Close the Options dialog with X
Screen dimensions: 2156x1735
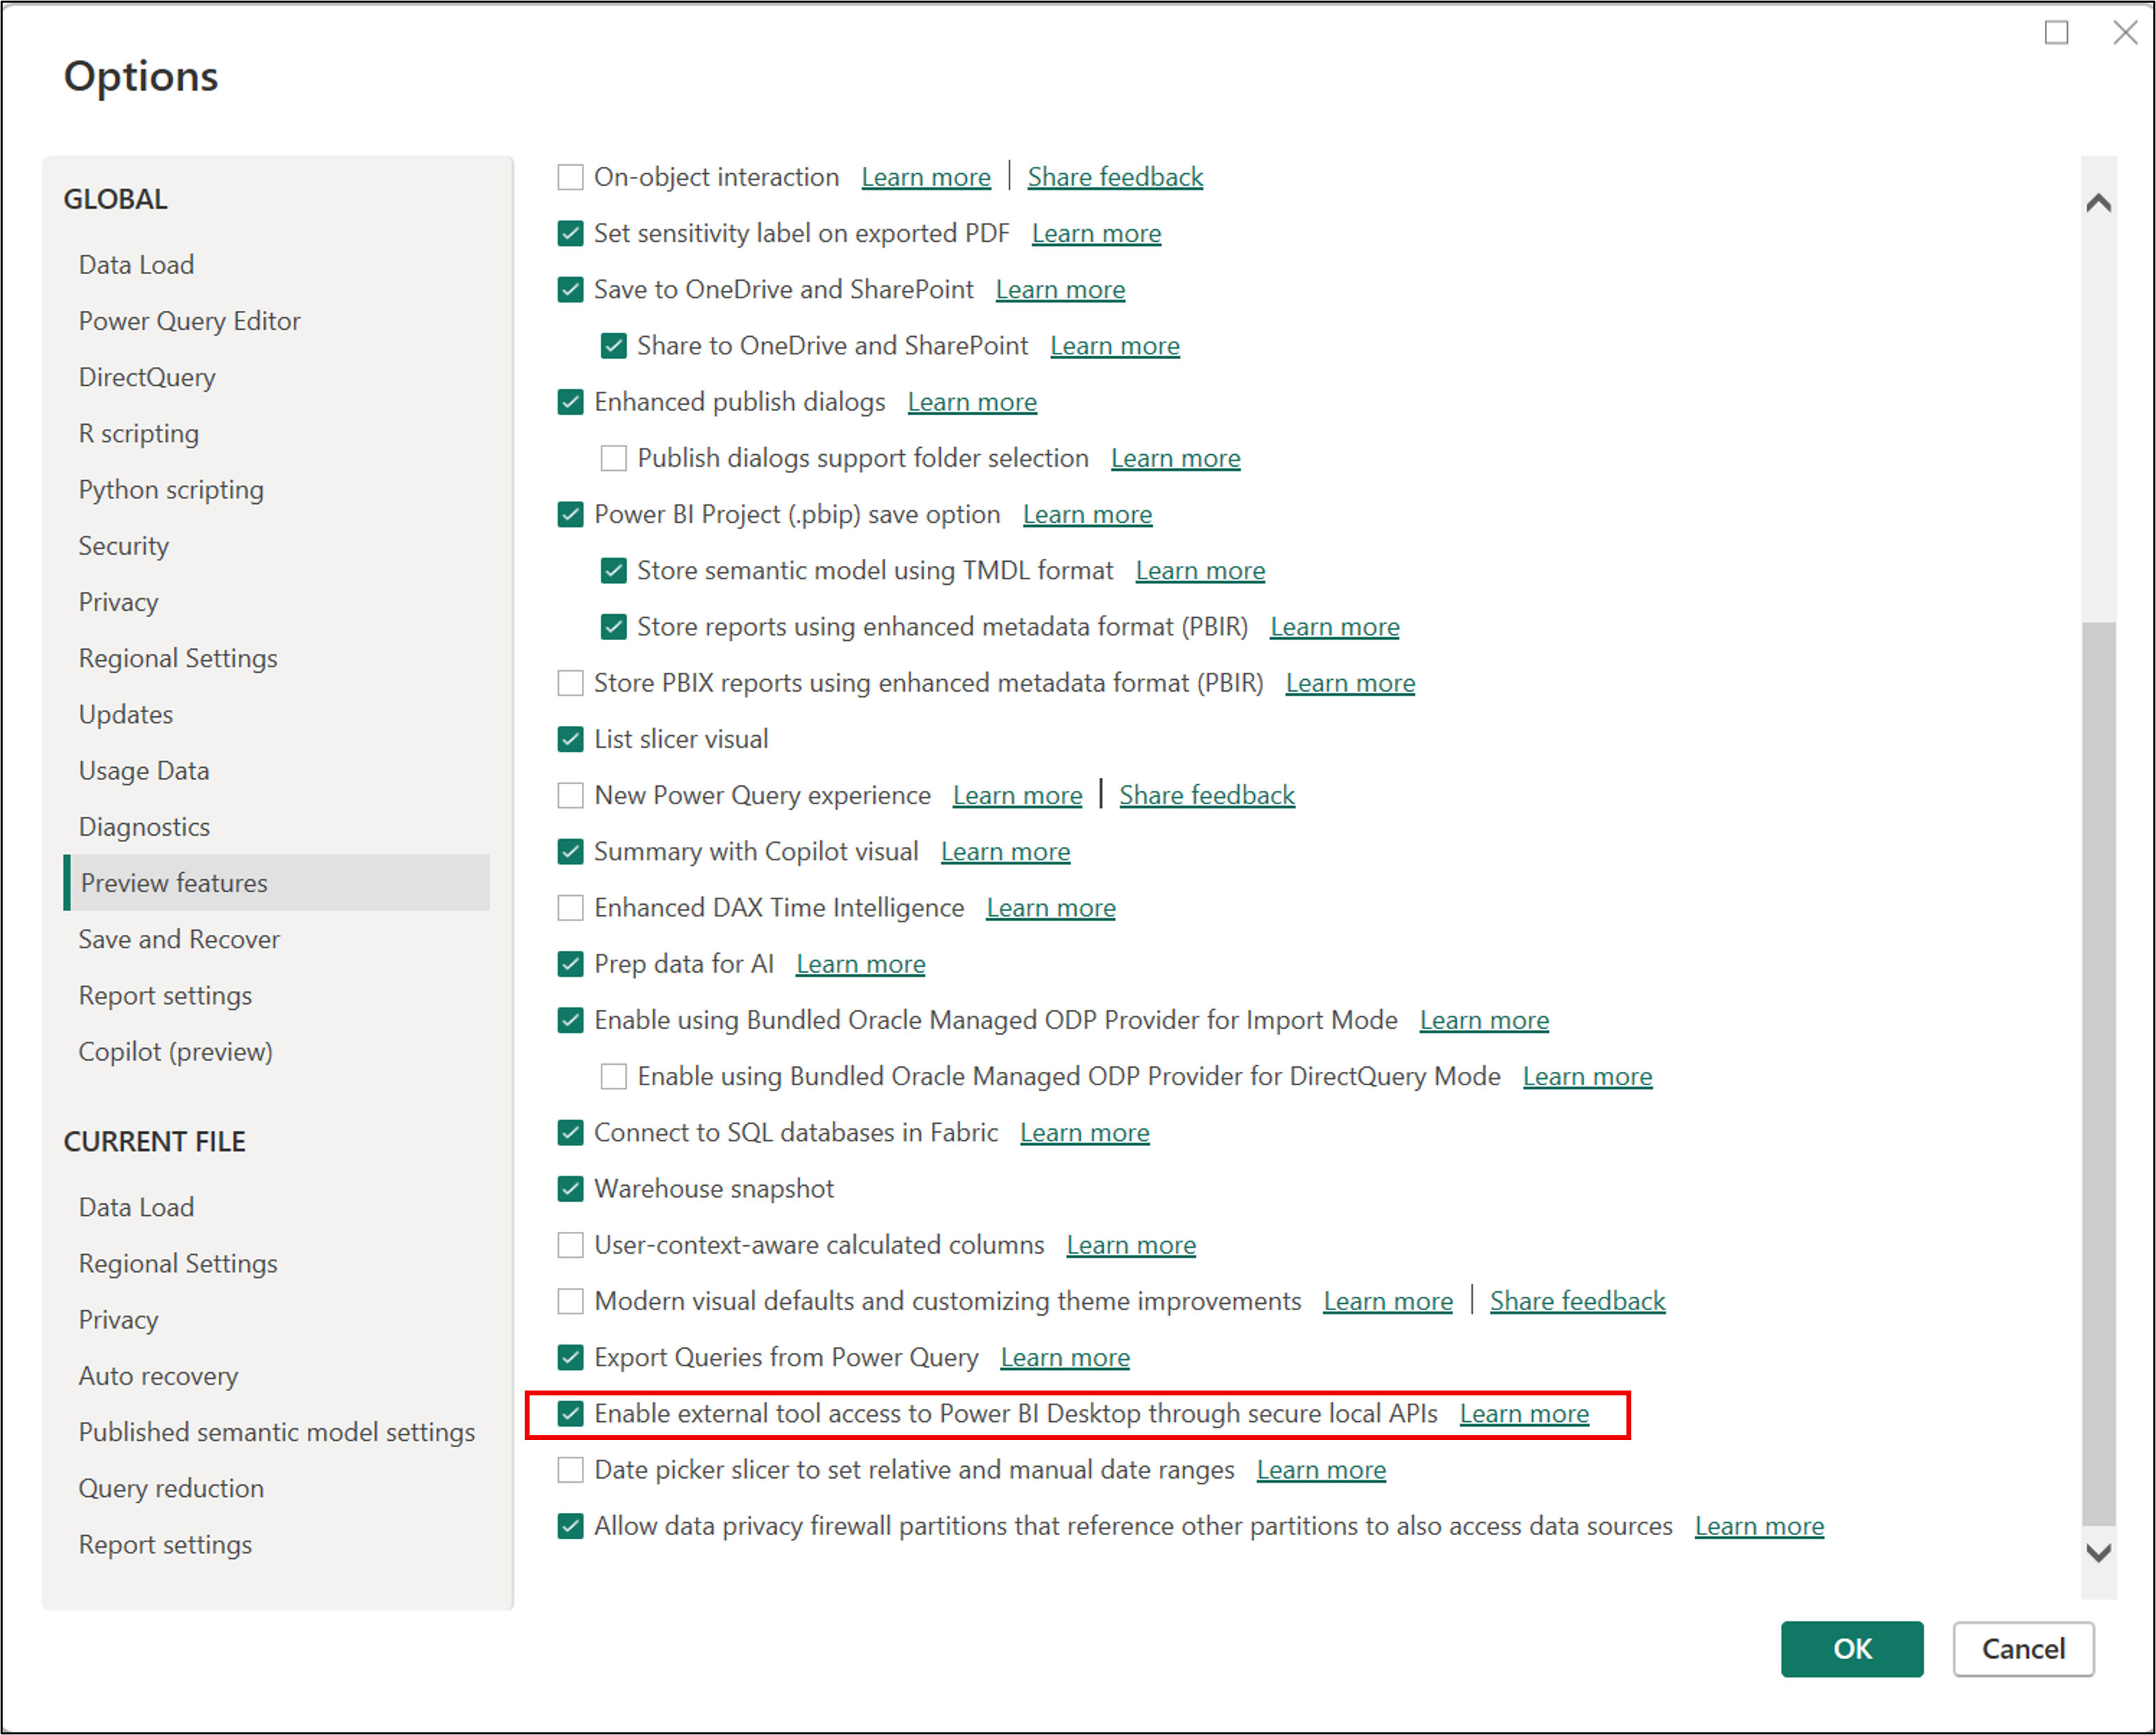[x=2125, y=33]
